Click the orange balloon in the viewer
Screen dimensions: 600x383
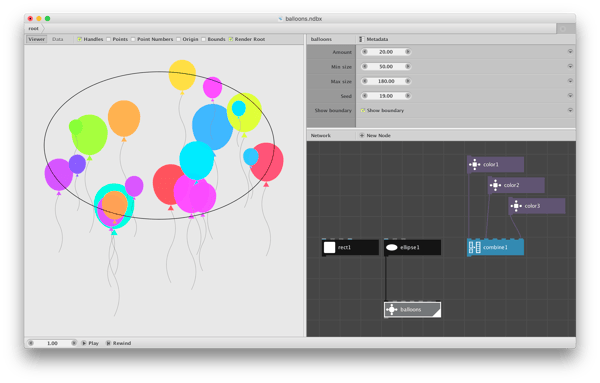[124, 119]
